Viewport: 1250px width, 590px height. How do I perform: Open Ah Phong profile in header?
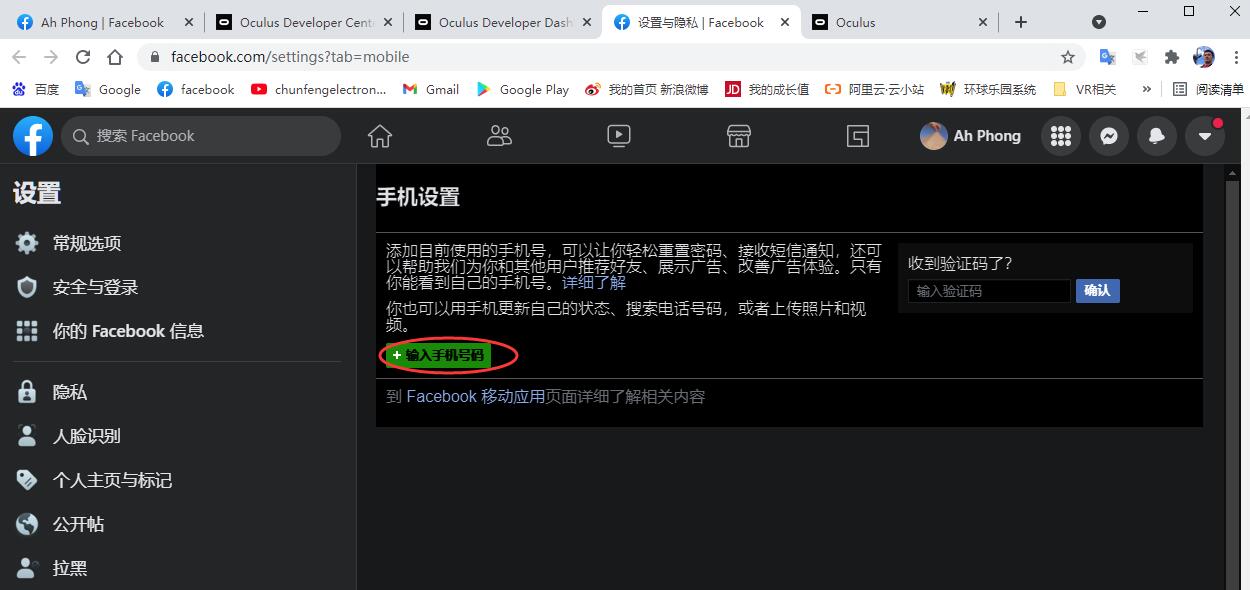point(971,136)
